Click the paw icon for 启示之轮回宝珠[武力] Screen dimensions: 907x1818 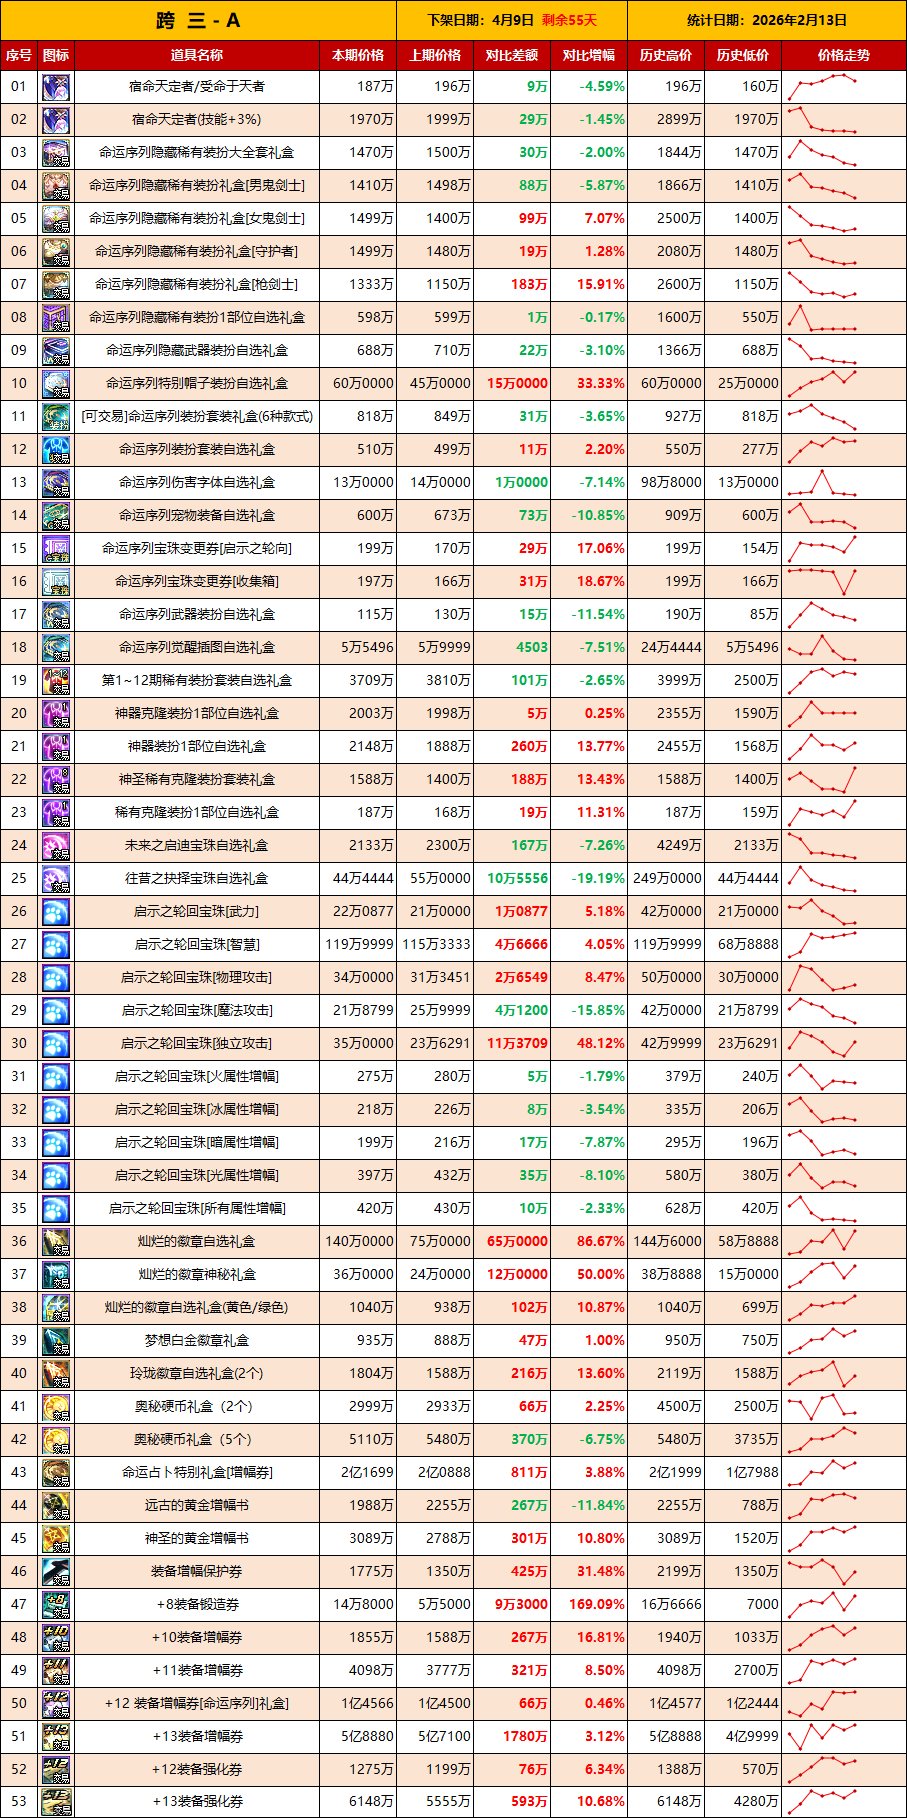click(56, 912)
